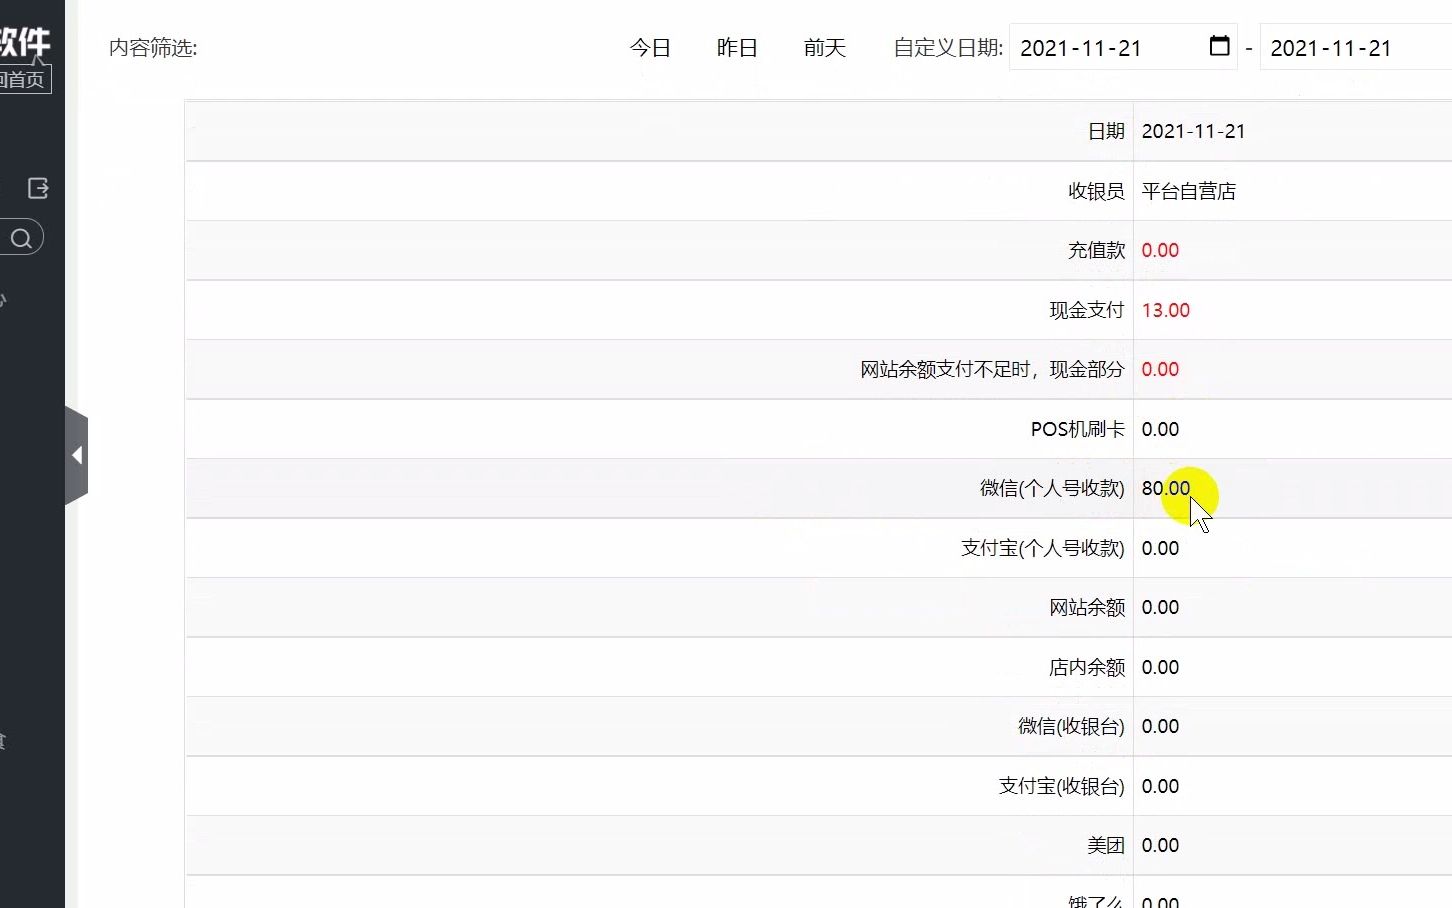Collapse the sidebar with the arrow handle
The image size is (1452, 908).
pos(77,456)
